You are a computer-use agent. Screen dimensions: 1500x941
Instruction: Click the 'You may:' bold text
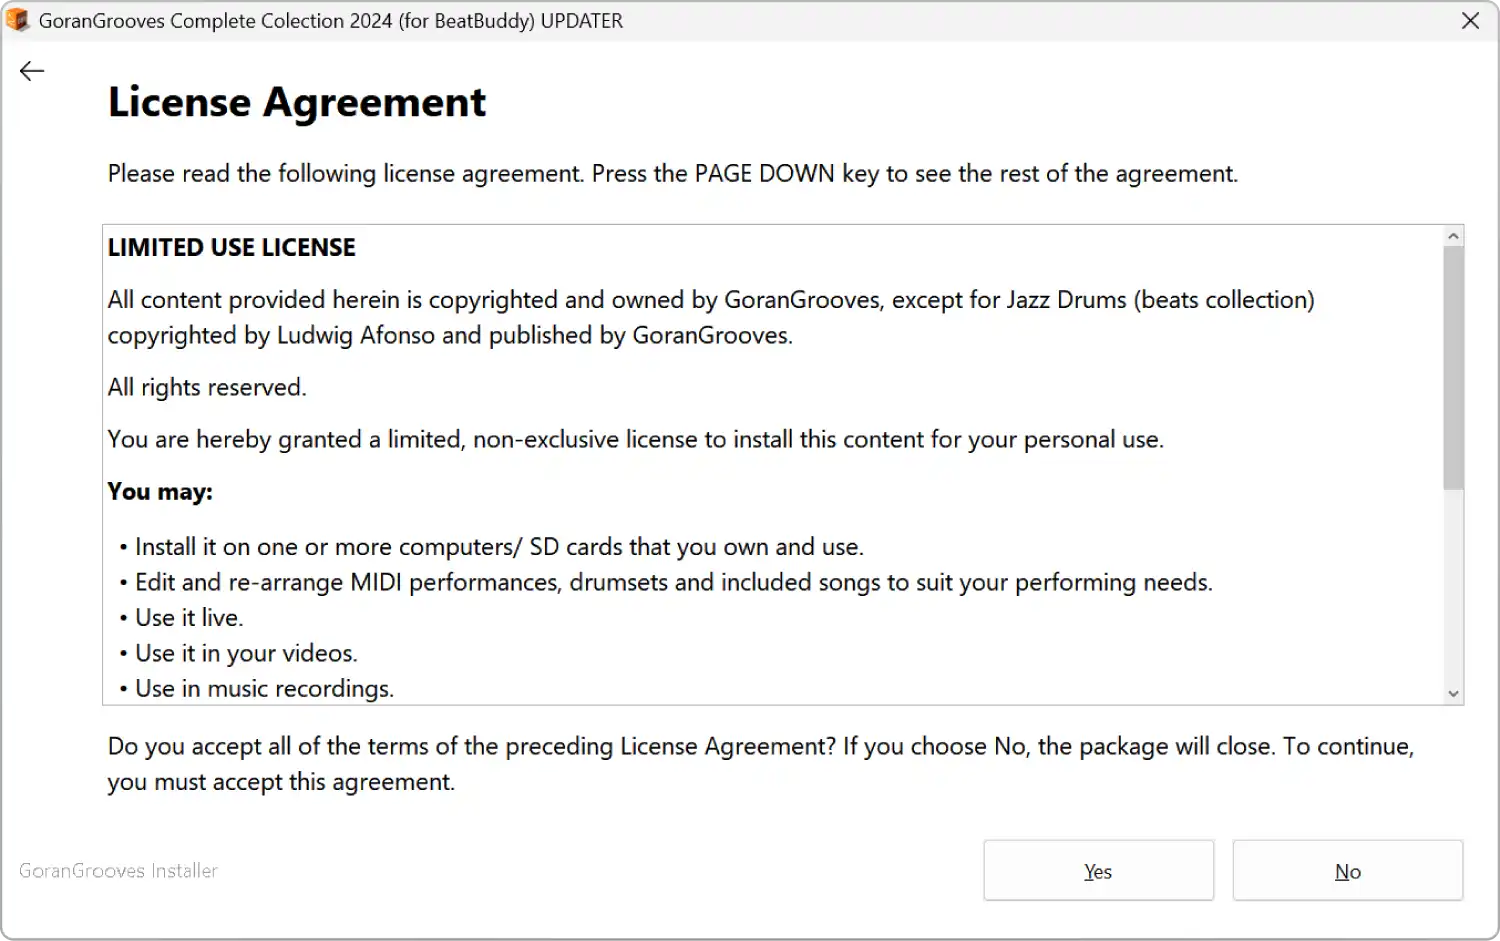coord(160,492)
